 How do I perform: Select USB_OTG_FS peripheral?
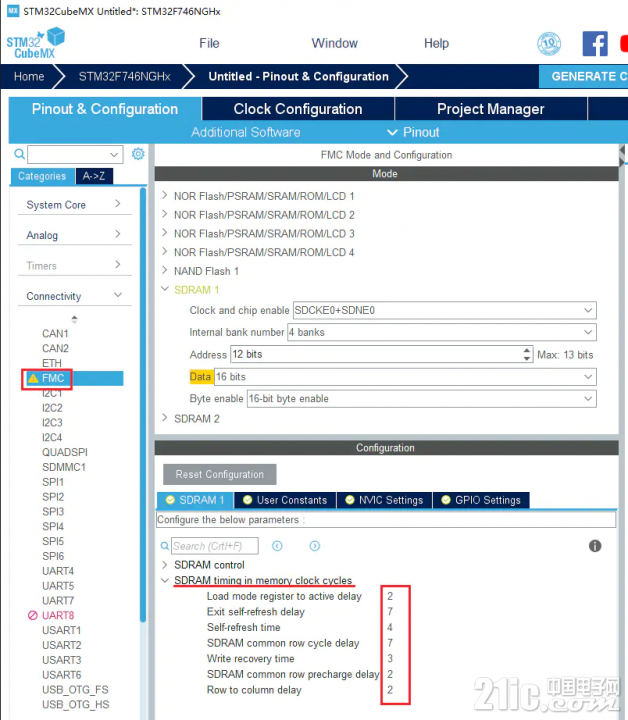75,690
